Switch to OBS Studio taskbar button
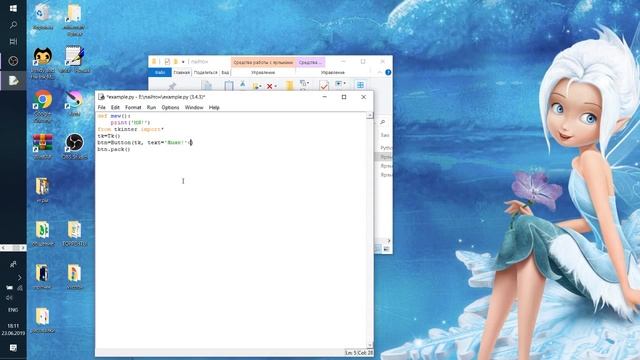This screenshot has height=360, width=640. [13, 61]
